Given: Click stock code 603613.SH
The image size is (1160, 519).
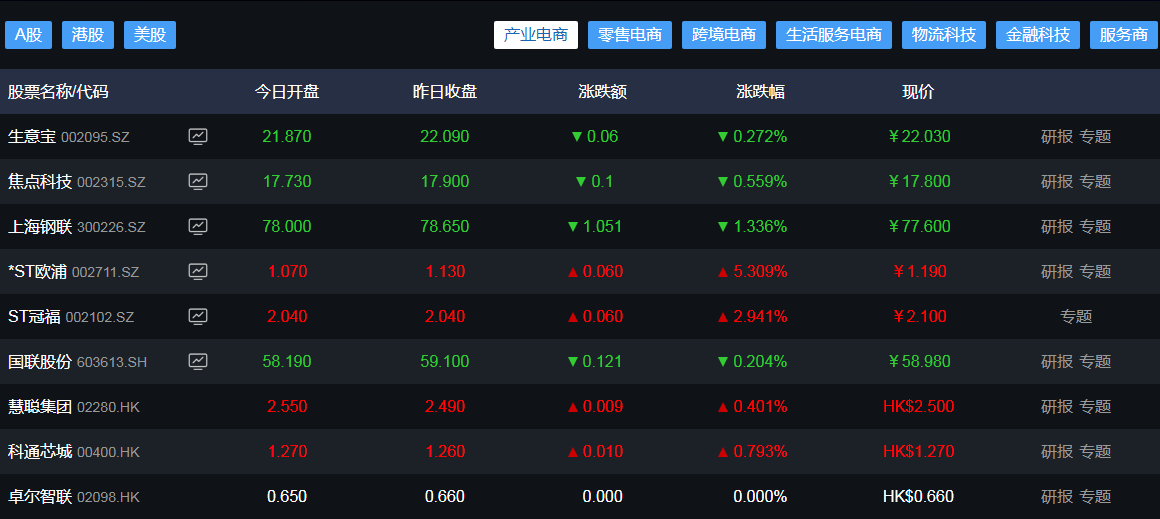Looking at the screenshot, I should click(x=112, y=363).
